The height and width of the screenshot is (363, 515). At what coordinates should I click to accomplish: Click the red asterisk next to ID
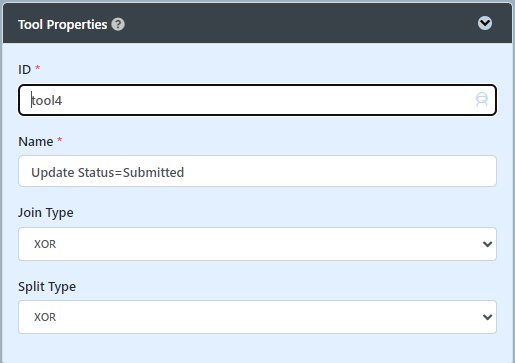(38, 68)
